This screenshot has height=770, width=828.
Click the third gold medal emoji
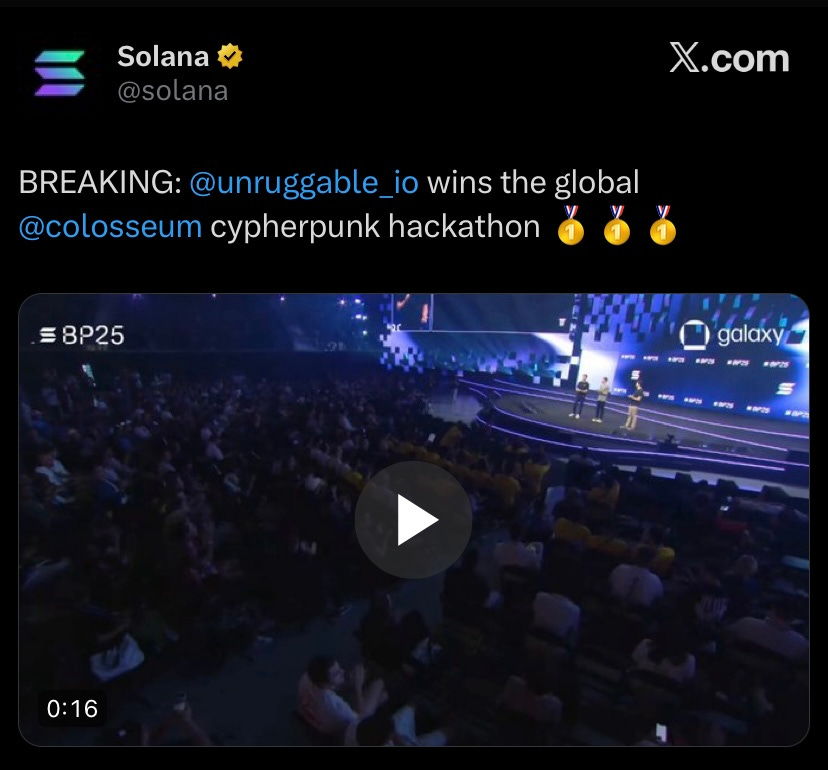coord(663,226)
